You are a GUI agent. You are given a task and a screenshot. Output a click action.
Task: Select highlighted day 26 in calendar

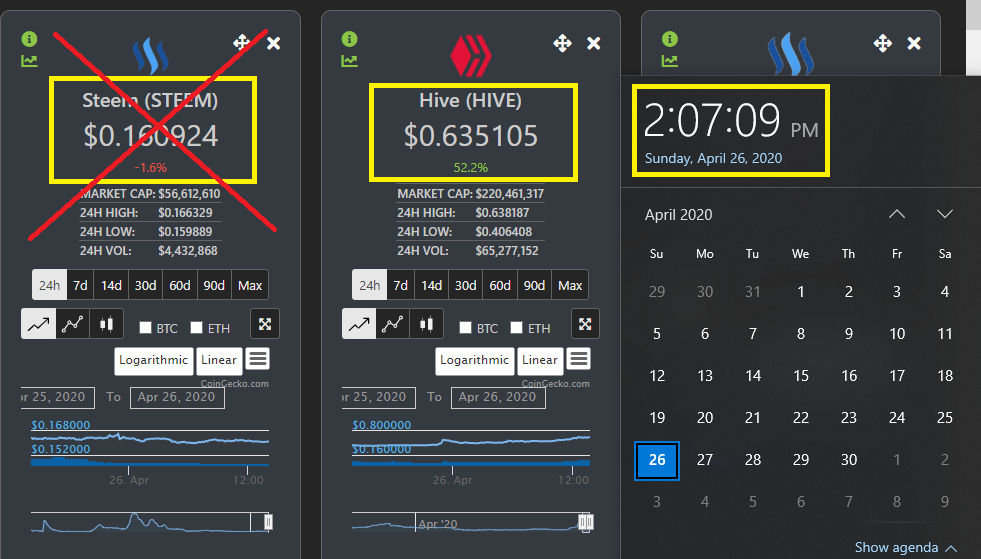coord(657,460)
